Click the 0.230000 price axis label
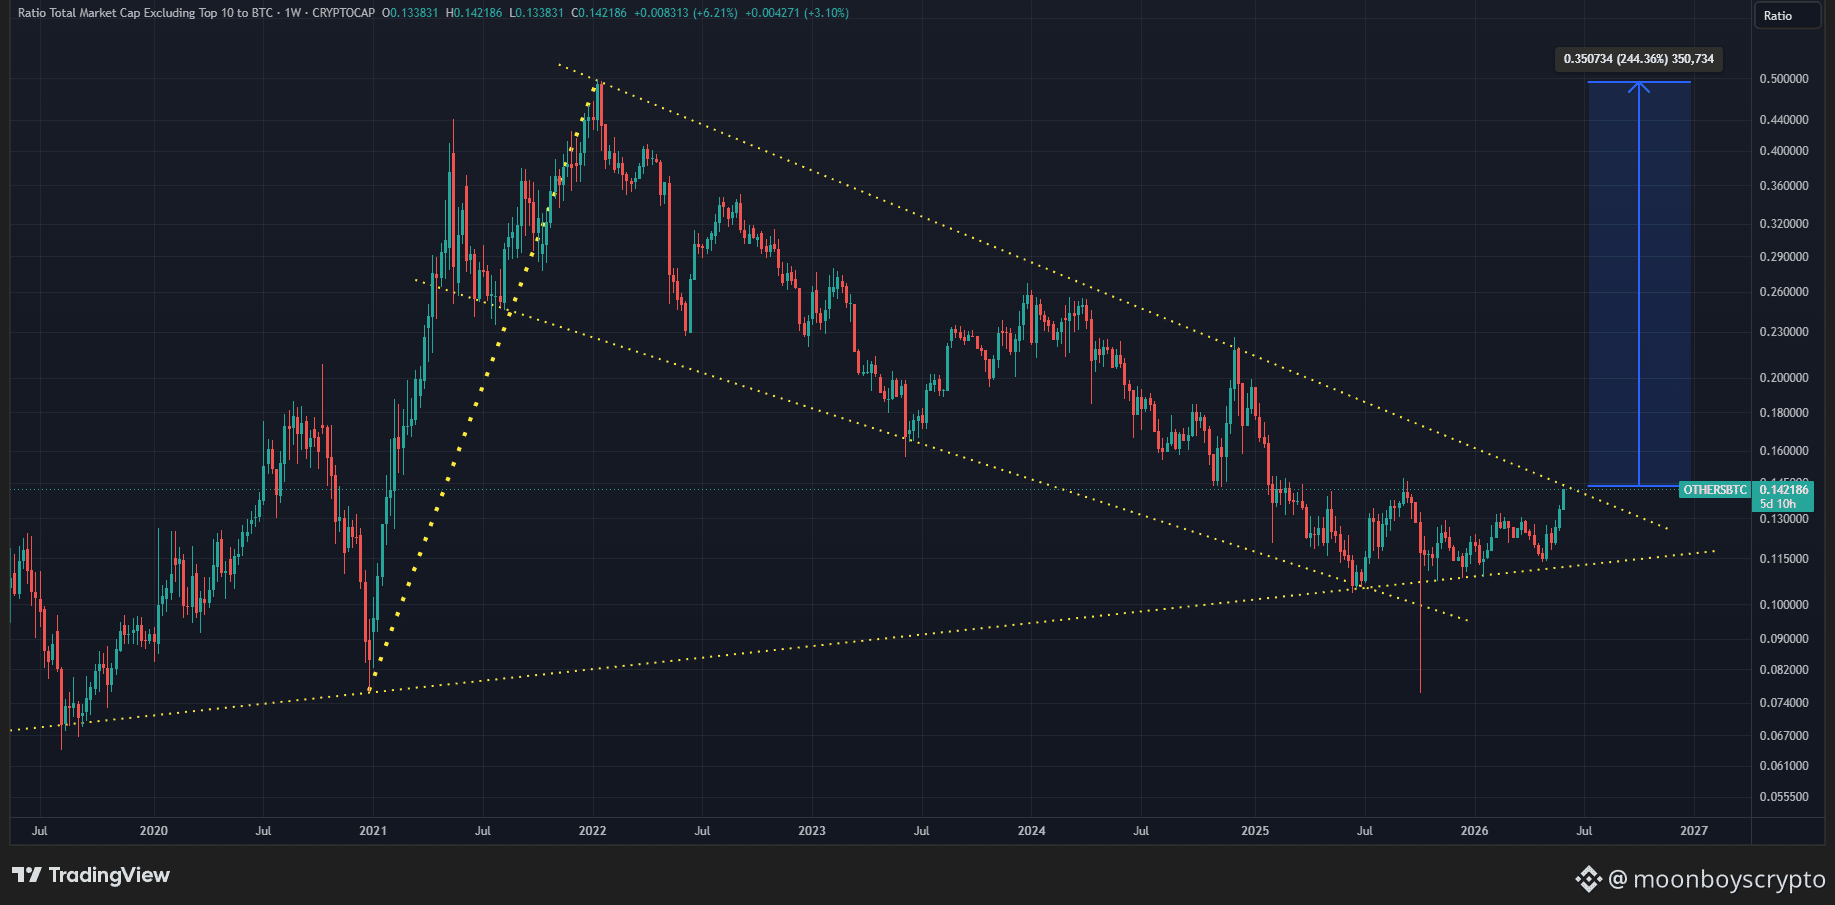 click(x=1784, y=332)
